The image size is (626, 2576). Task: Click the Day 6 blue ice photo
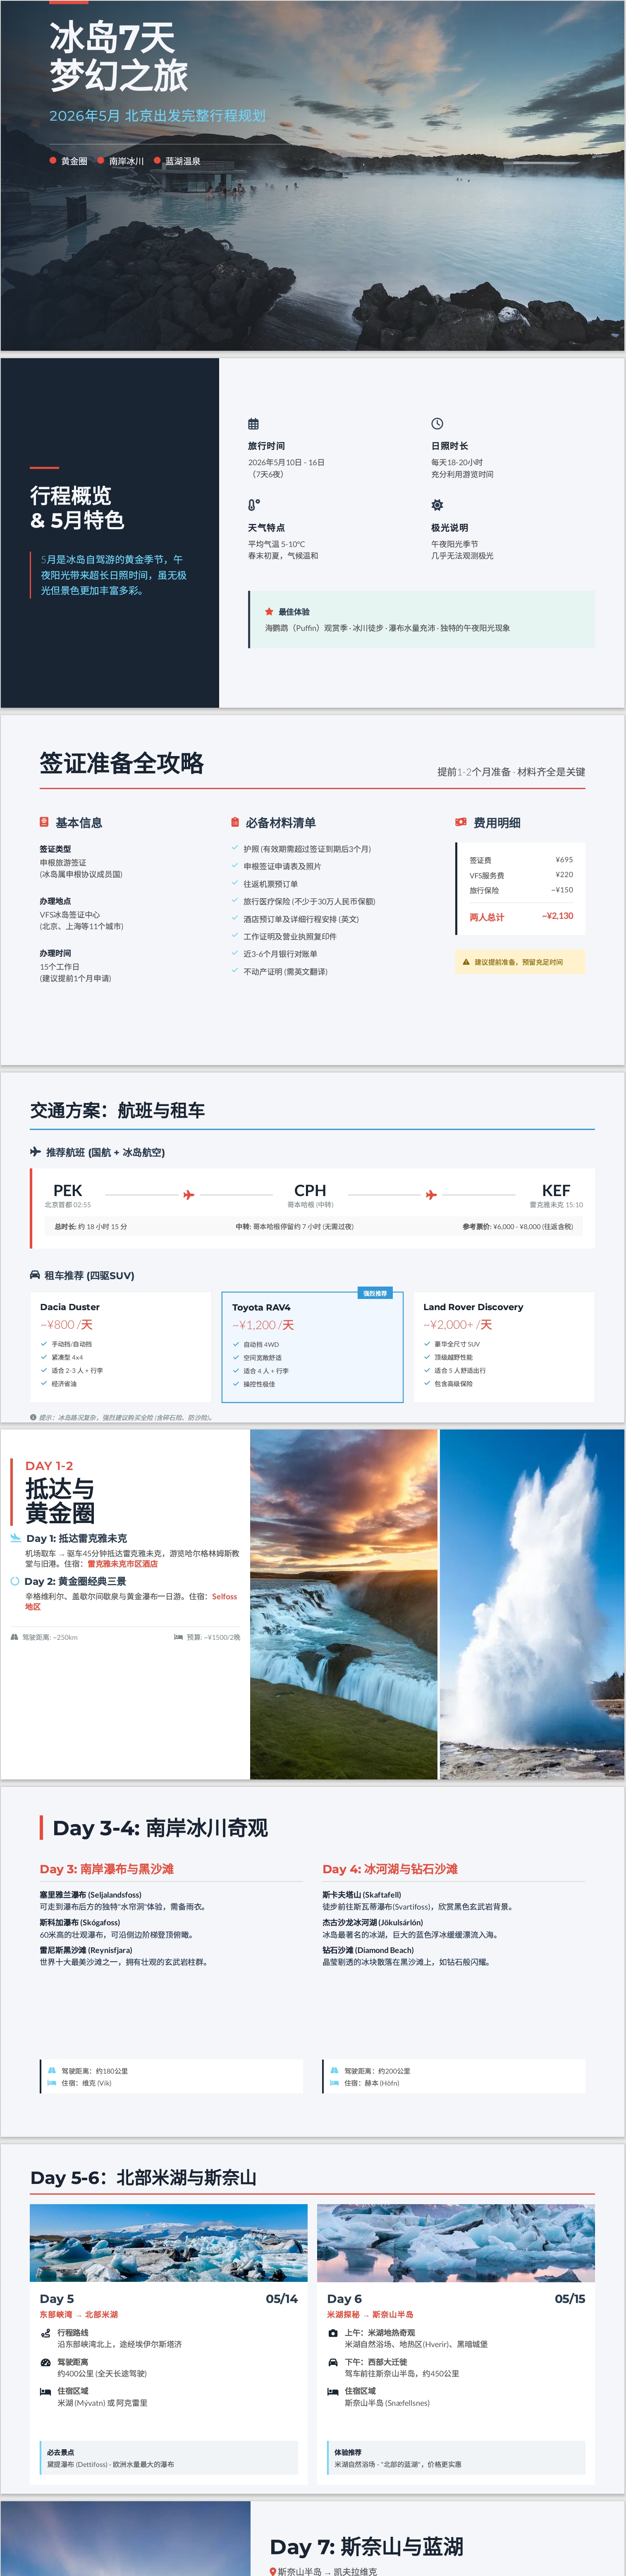point(456,2243)
